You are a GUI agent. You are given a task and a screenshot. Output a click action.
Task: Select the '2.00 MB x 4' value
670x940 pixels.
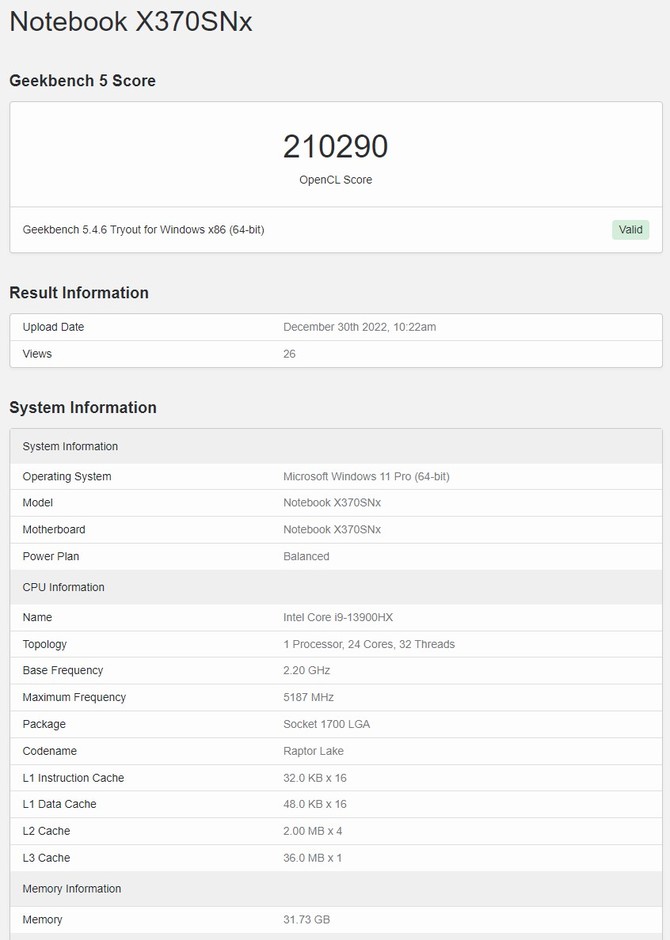tap(313, 831)
